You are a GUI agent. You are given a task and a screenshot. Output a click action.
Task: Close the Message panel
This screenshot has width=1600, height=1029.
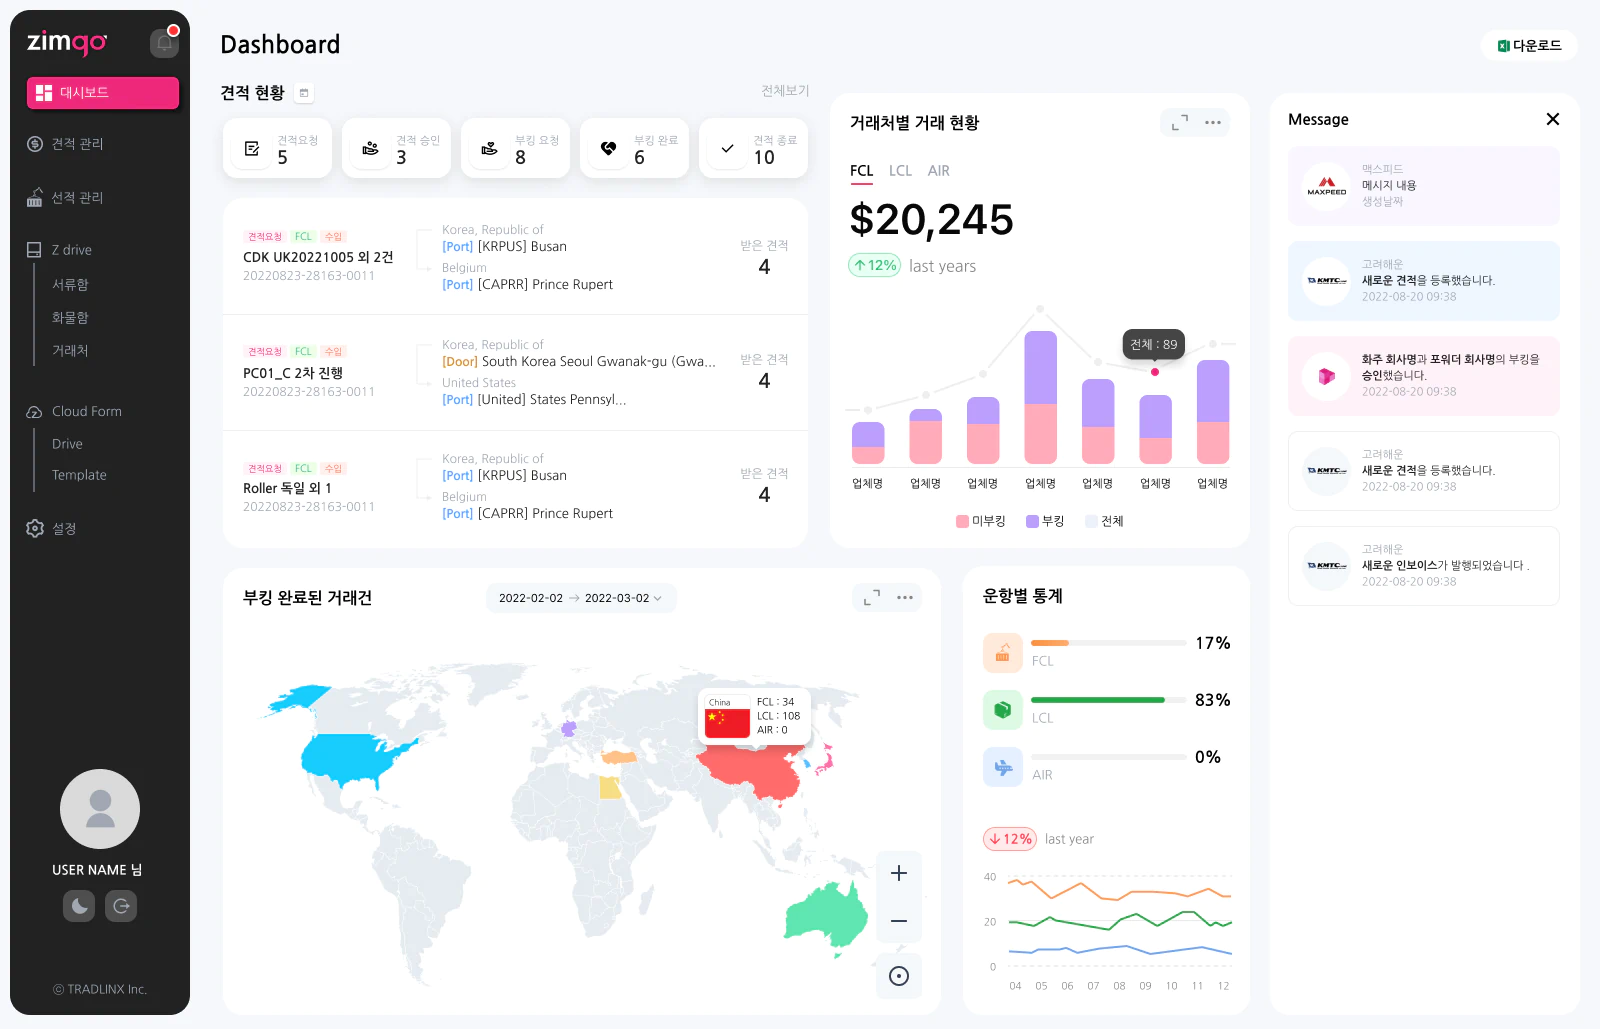pos(1553,119)
